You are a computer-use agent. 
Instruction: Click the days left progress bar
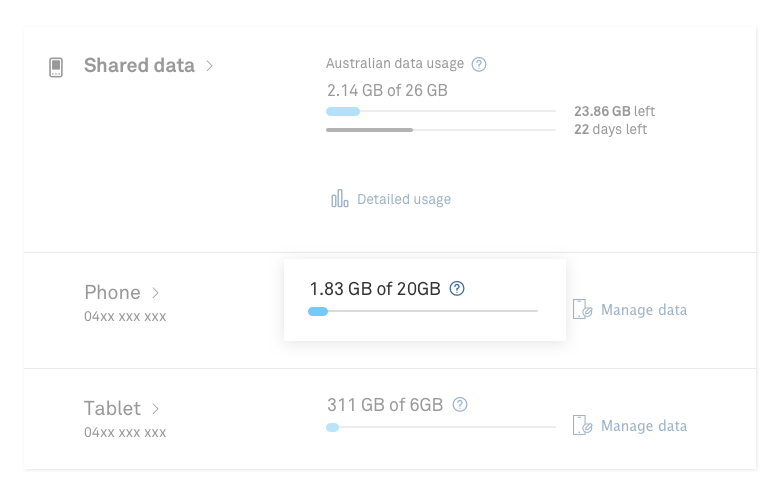(x=441, y=130)
